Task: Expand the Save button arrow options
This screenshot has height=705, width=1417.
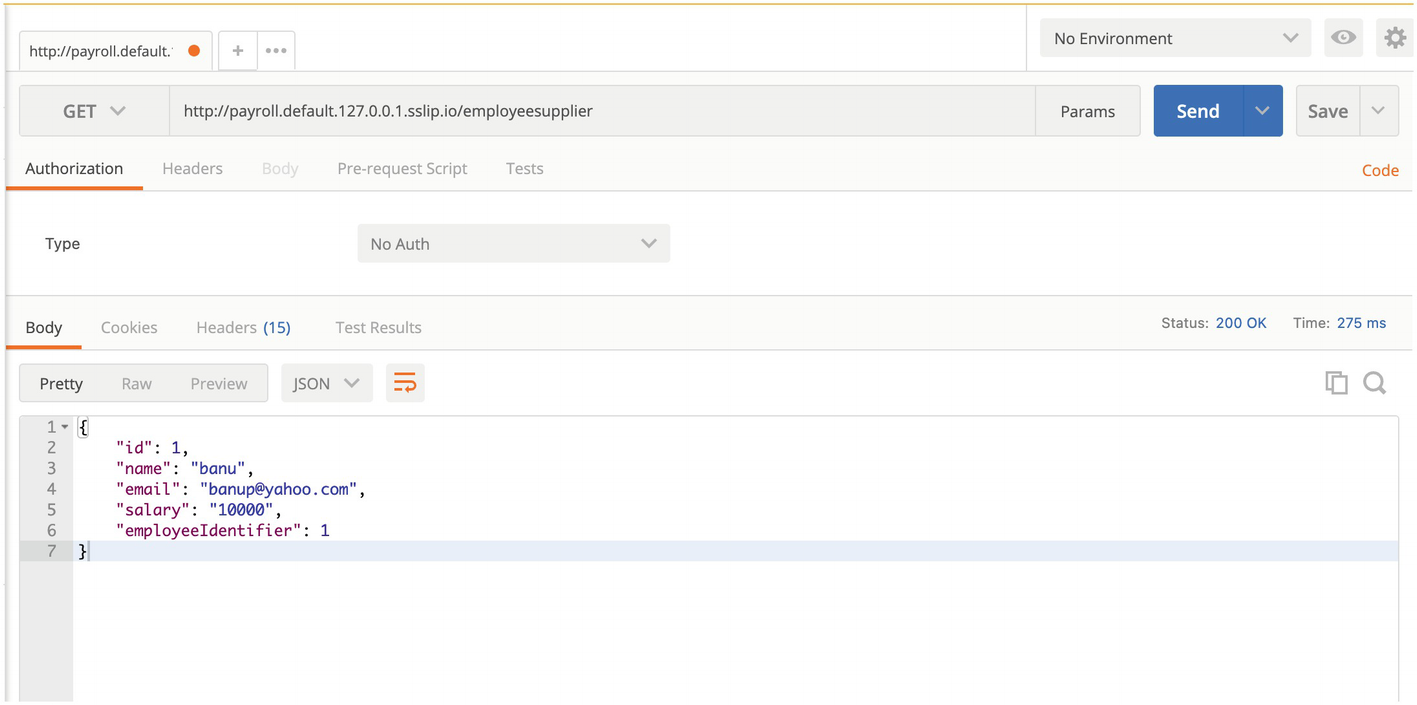Action: (1378, 111)
